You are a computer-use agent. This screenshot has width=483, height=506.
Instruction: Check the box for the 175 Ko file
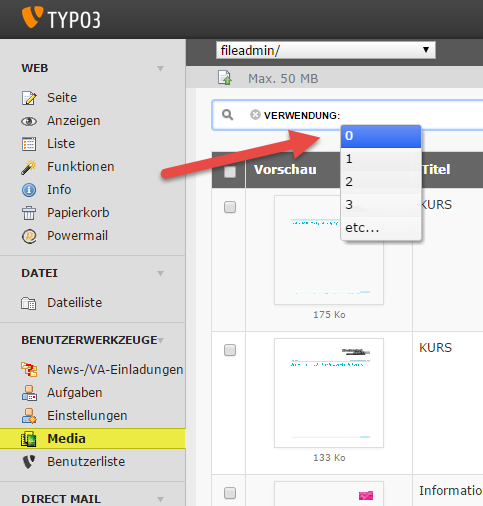(230, 207)
